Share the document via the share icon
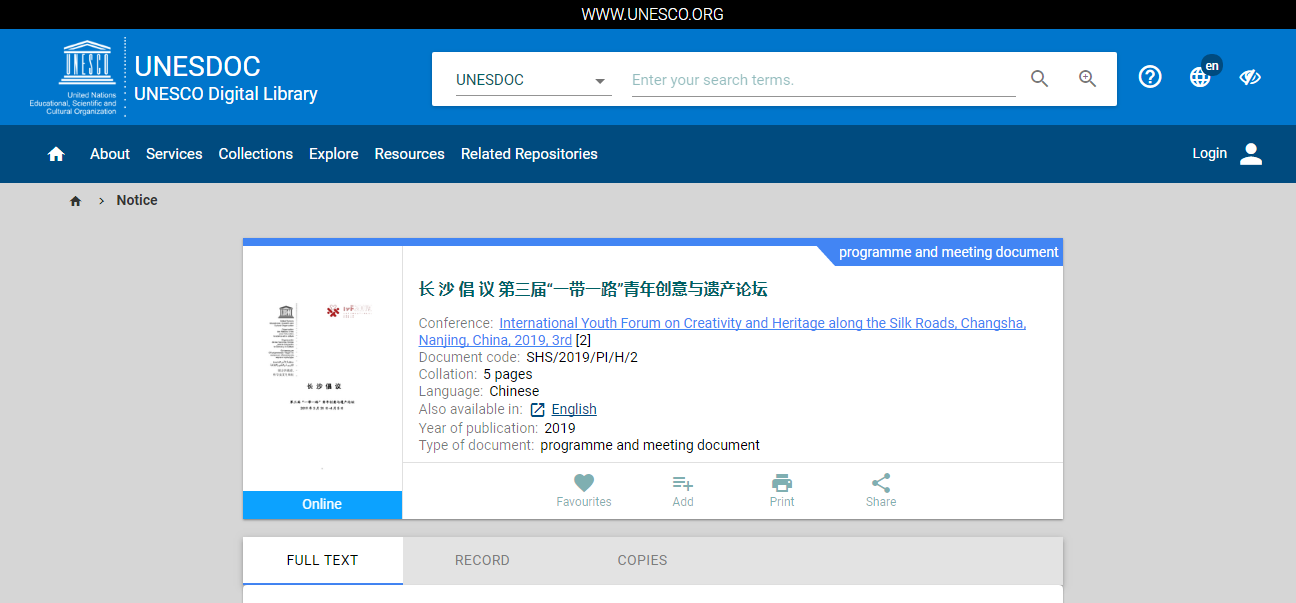Screen dimensions: 1296x603 881,483
